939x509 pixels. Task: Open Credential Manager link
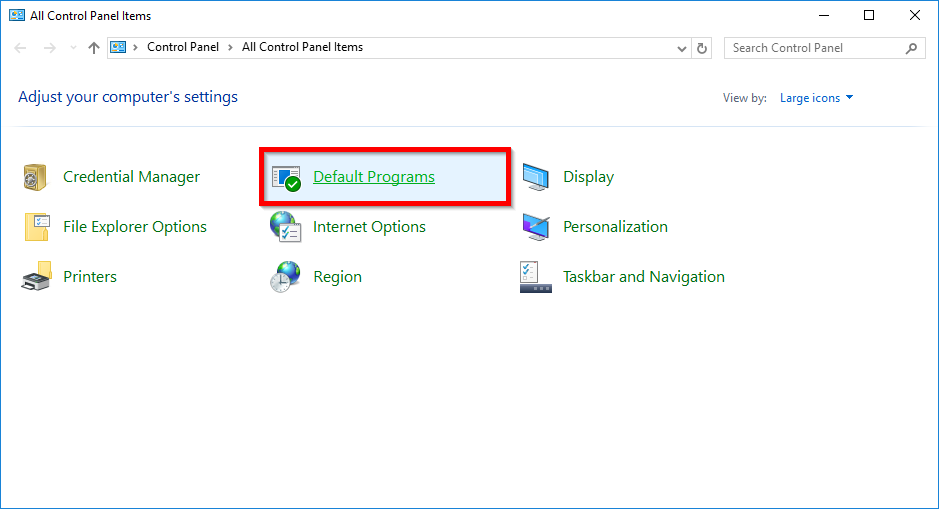[131, 177]
